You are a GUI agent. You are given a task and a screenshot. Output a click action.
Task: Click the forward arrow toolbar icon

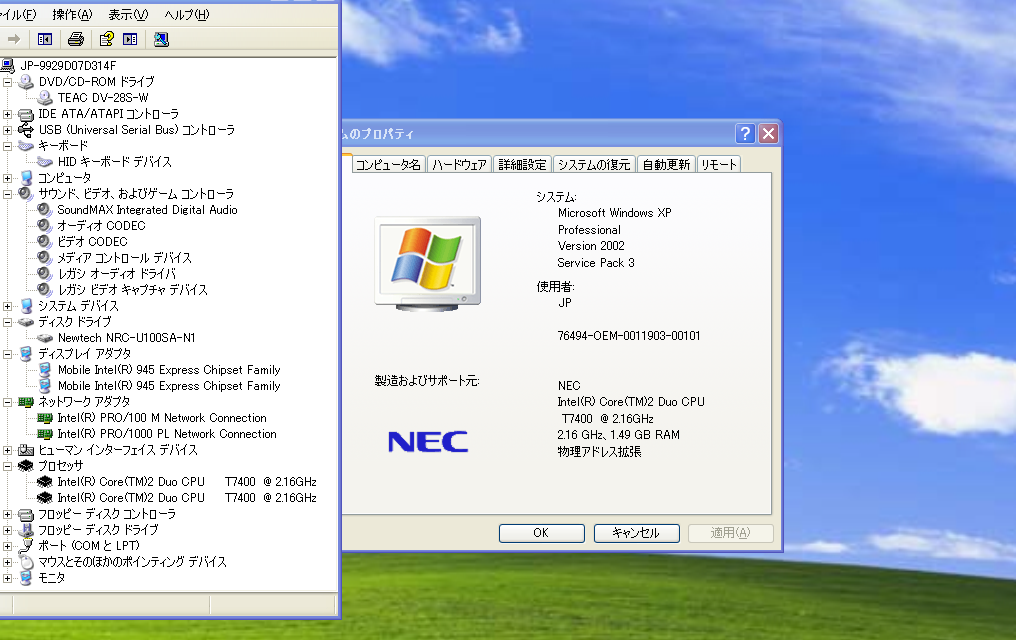pos(14,40)
